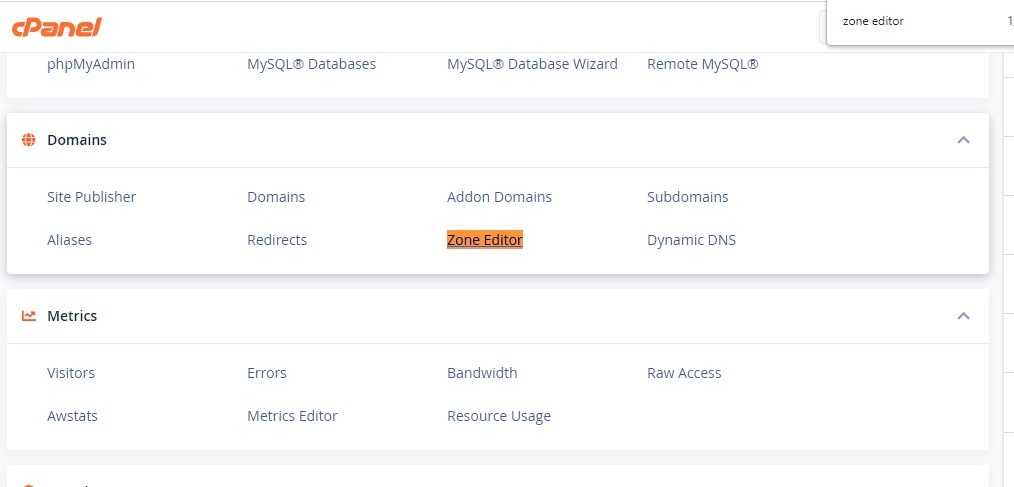Click the cPanel logo
This screenshot has height=487, width=1014.
coord(56,27)
